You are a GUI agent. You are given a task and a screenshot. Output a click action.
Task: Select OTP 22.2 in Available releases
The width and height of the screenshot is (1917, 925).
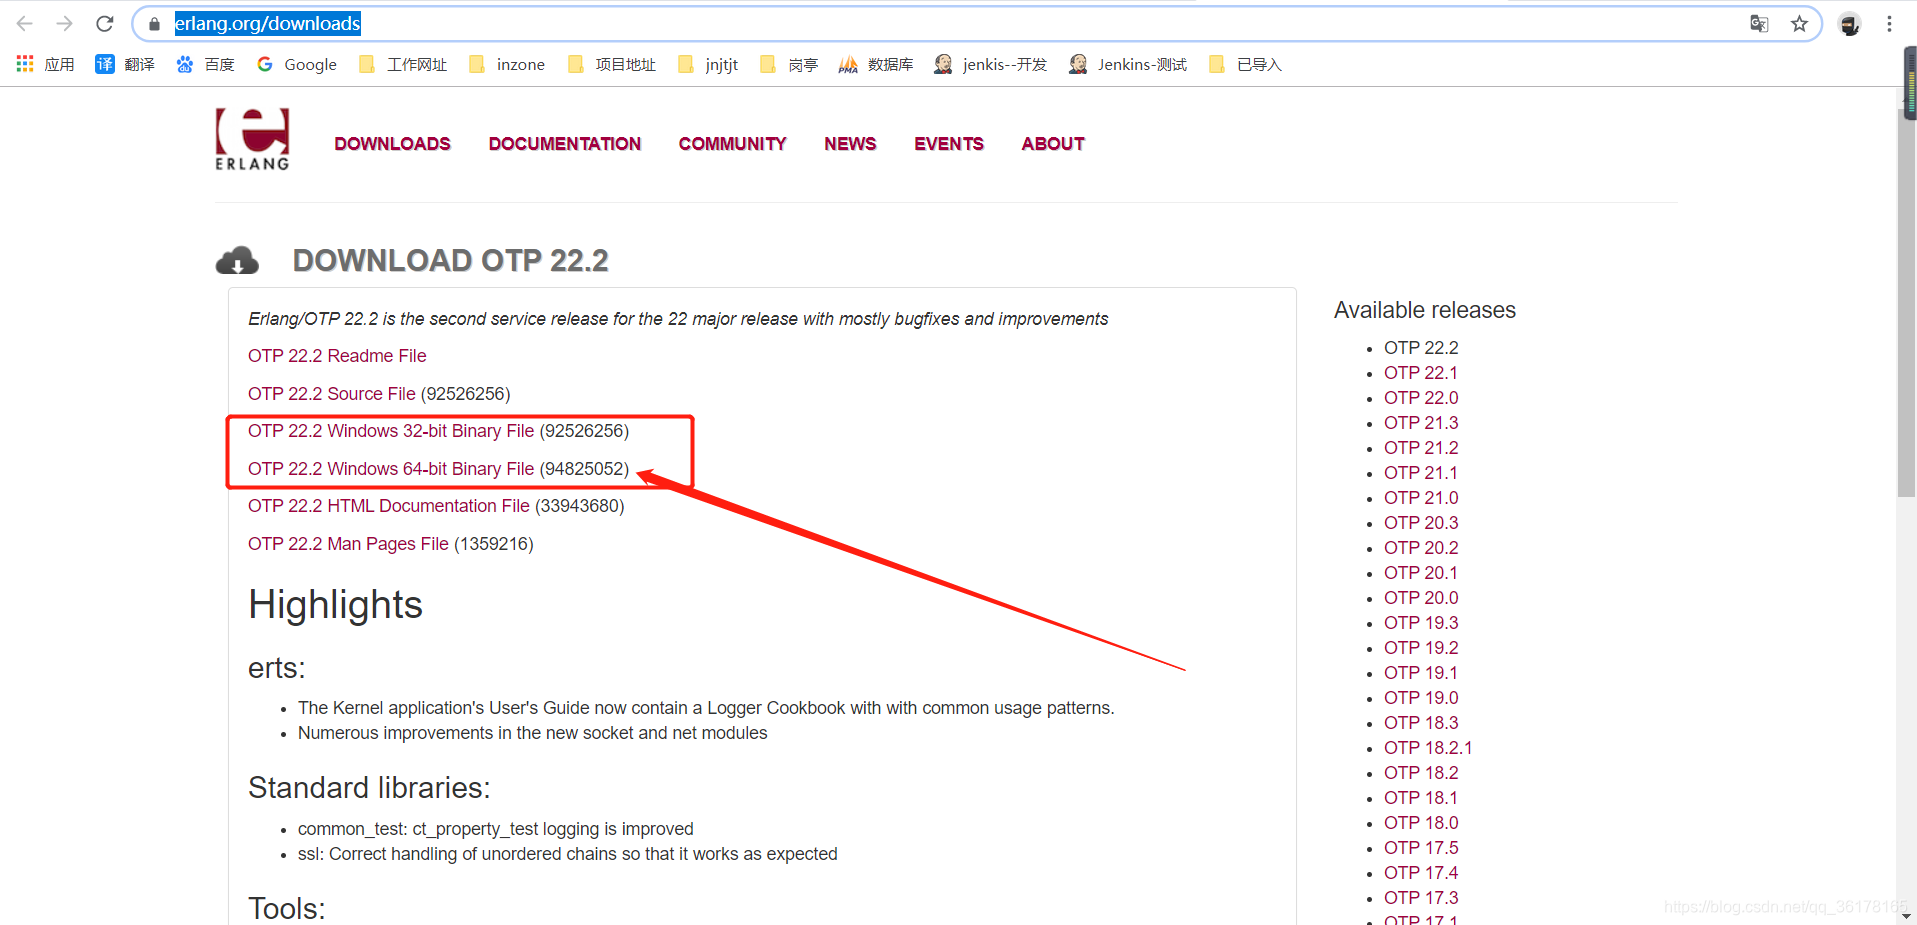pyautogui.click(x=1421, y=348)
